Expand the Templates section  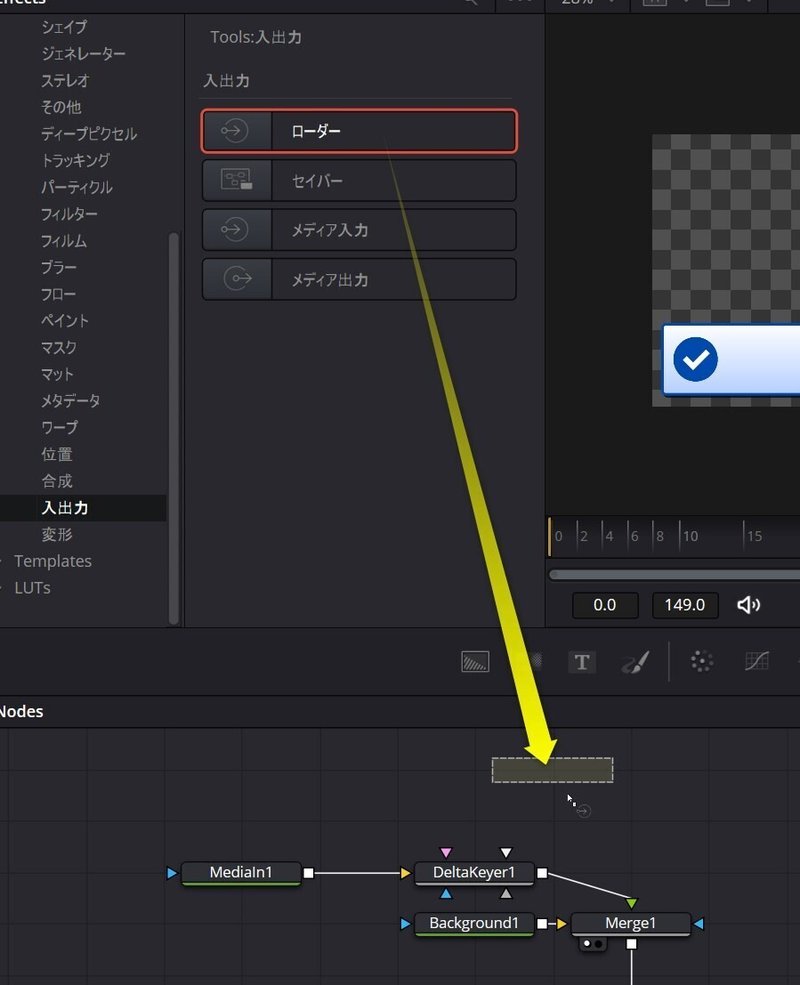click(x=53, y=561)
